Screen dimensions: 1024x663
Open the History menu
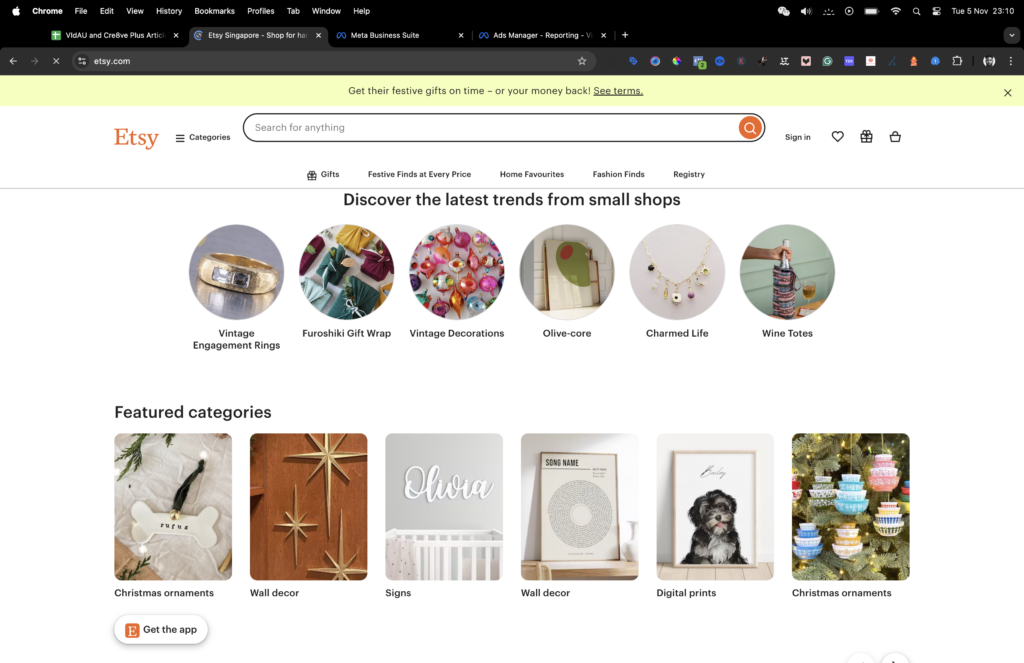pyautogui.click(x=168, y=11)
